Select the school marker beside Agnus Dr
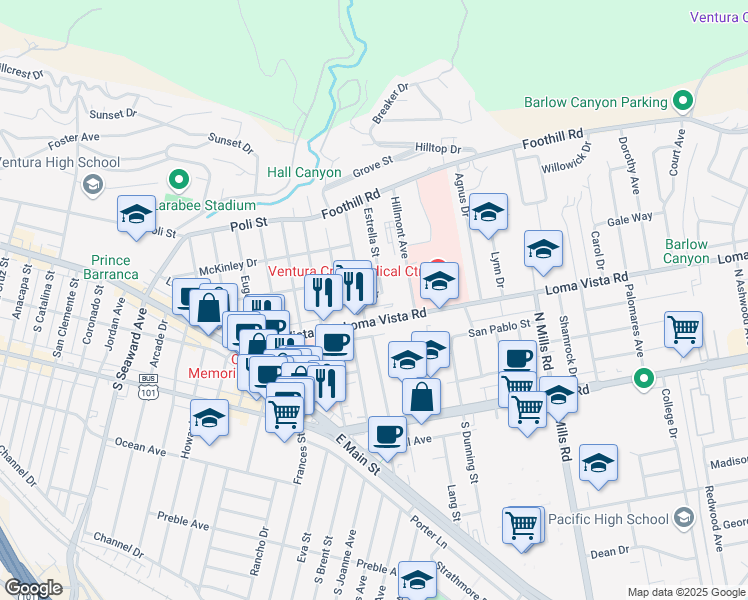Image resolution: width=748 pixels, height=600 pixels. [x=488, y=216]
